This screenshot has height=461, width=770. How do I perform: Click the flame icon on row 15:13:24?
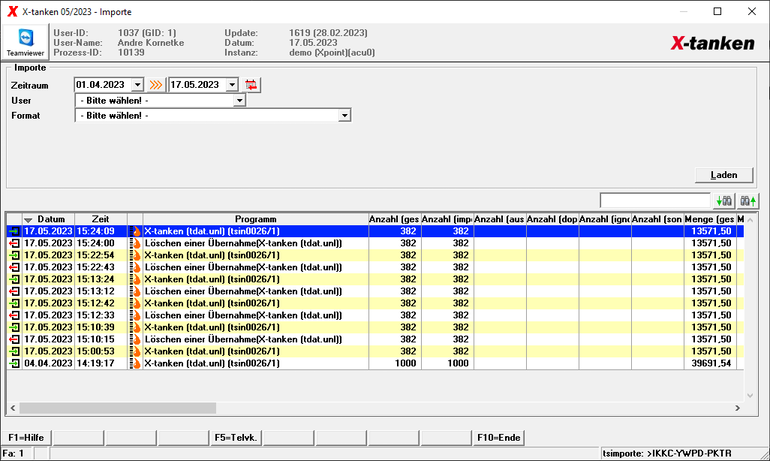point(135,279)
